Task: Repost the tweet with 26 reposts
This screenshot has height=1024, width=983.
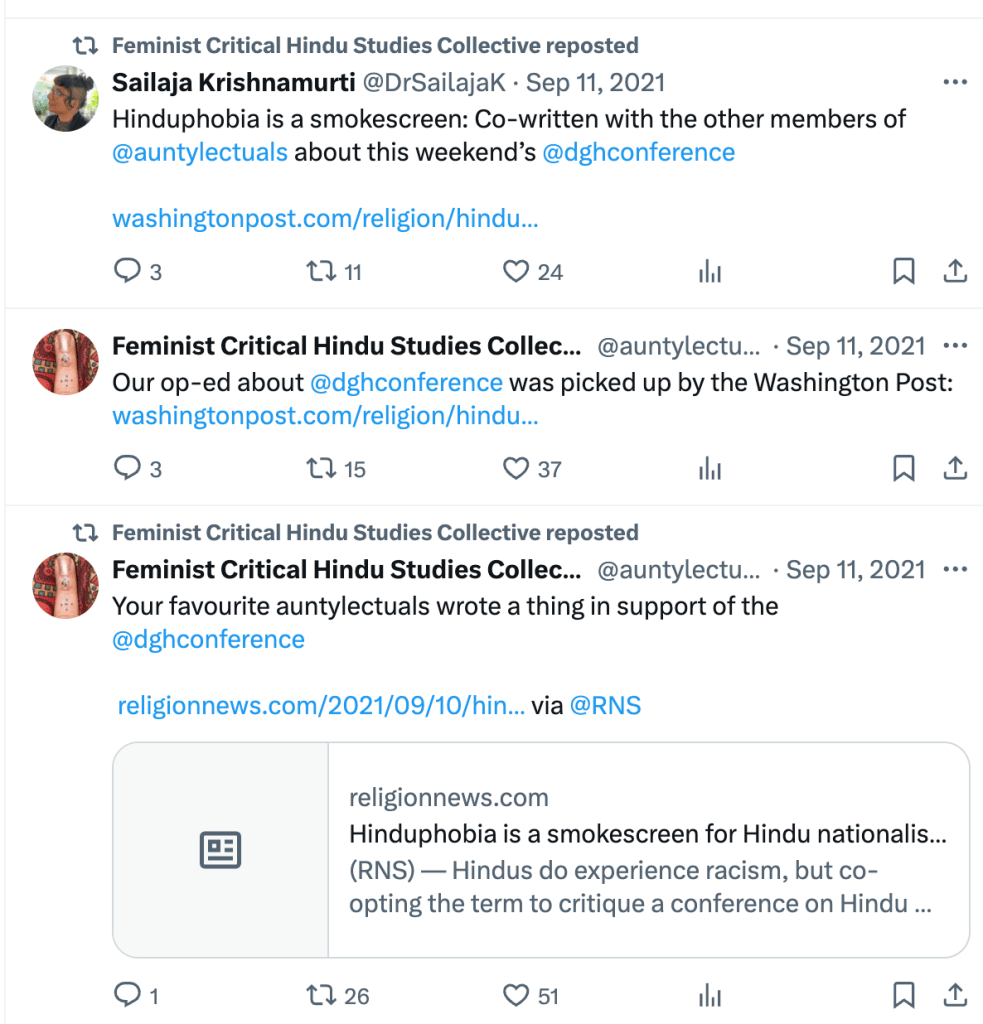Action: click(x=321, y=995)
